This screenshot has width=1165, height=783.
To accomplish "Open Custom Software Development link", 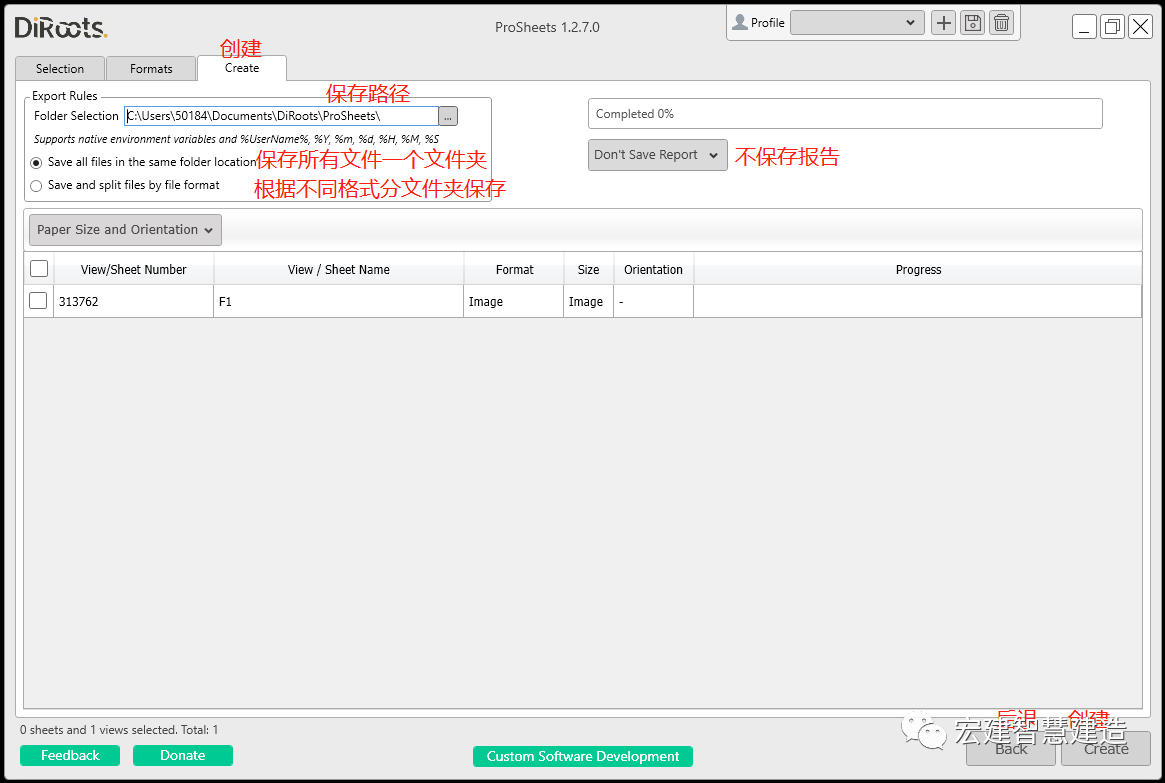I will click(582, 756).
